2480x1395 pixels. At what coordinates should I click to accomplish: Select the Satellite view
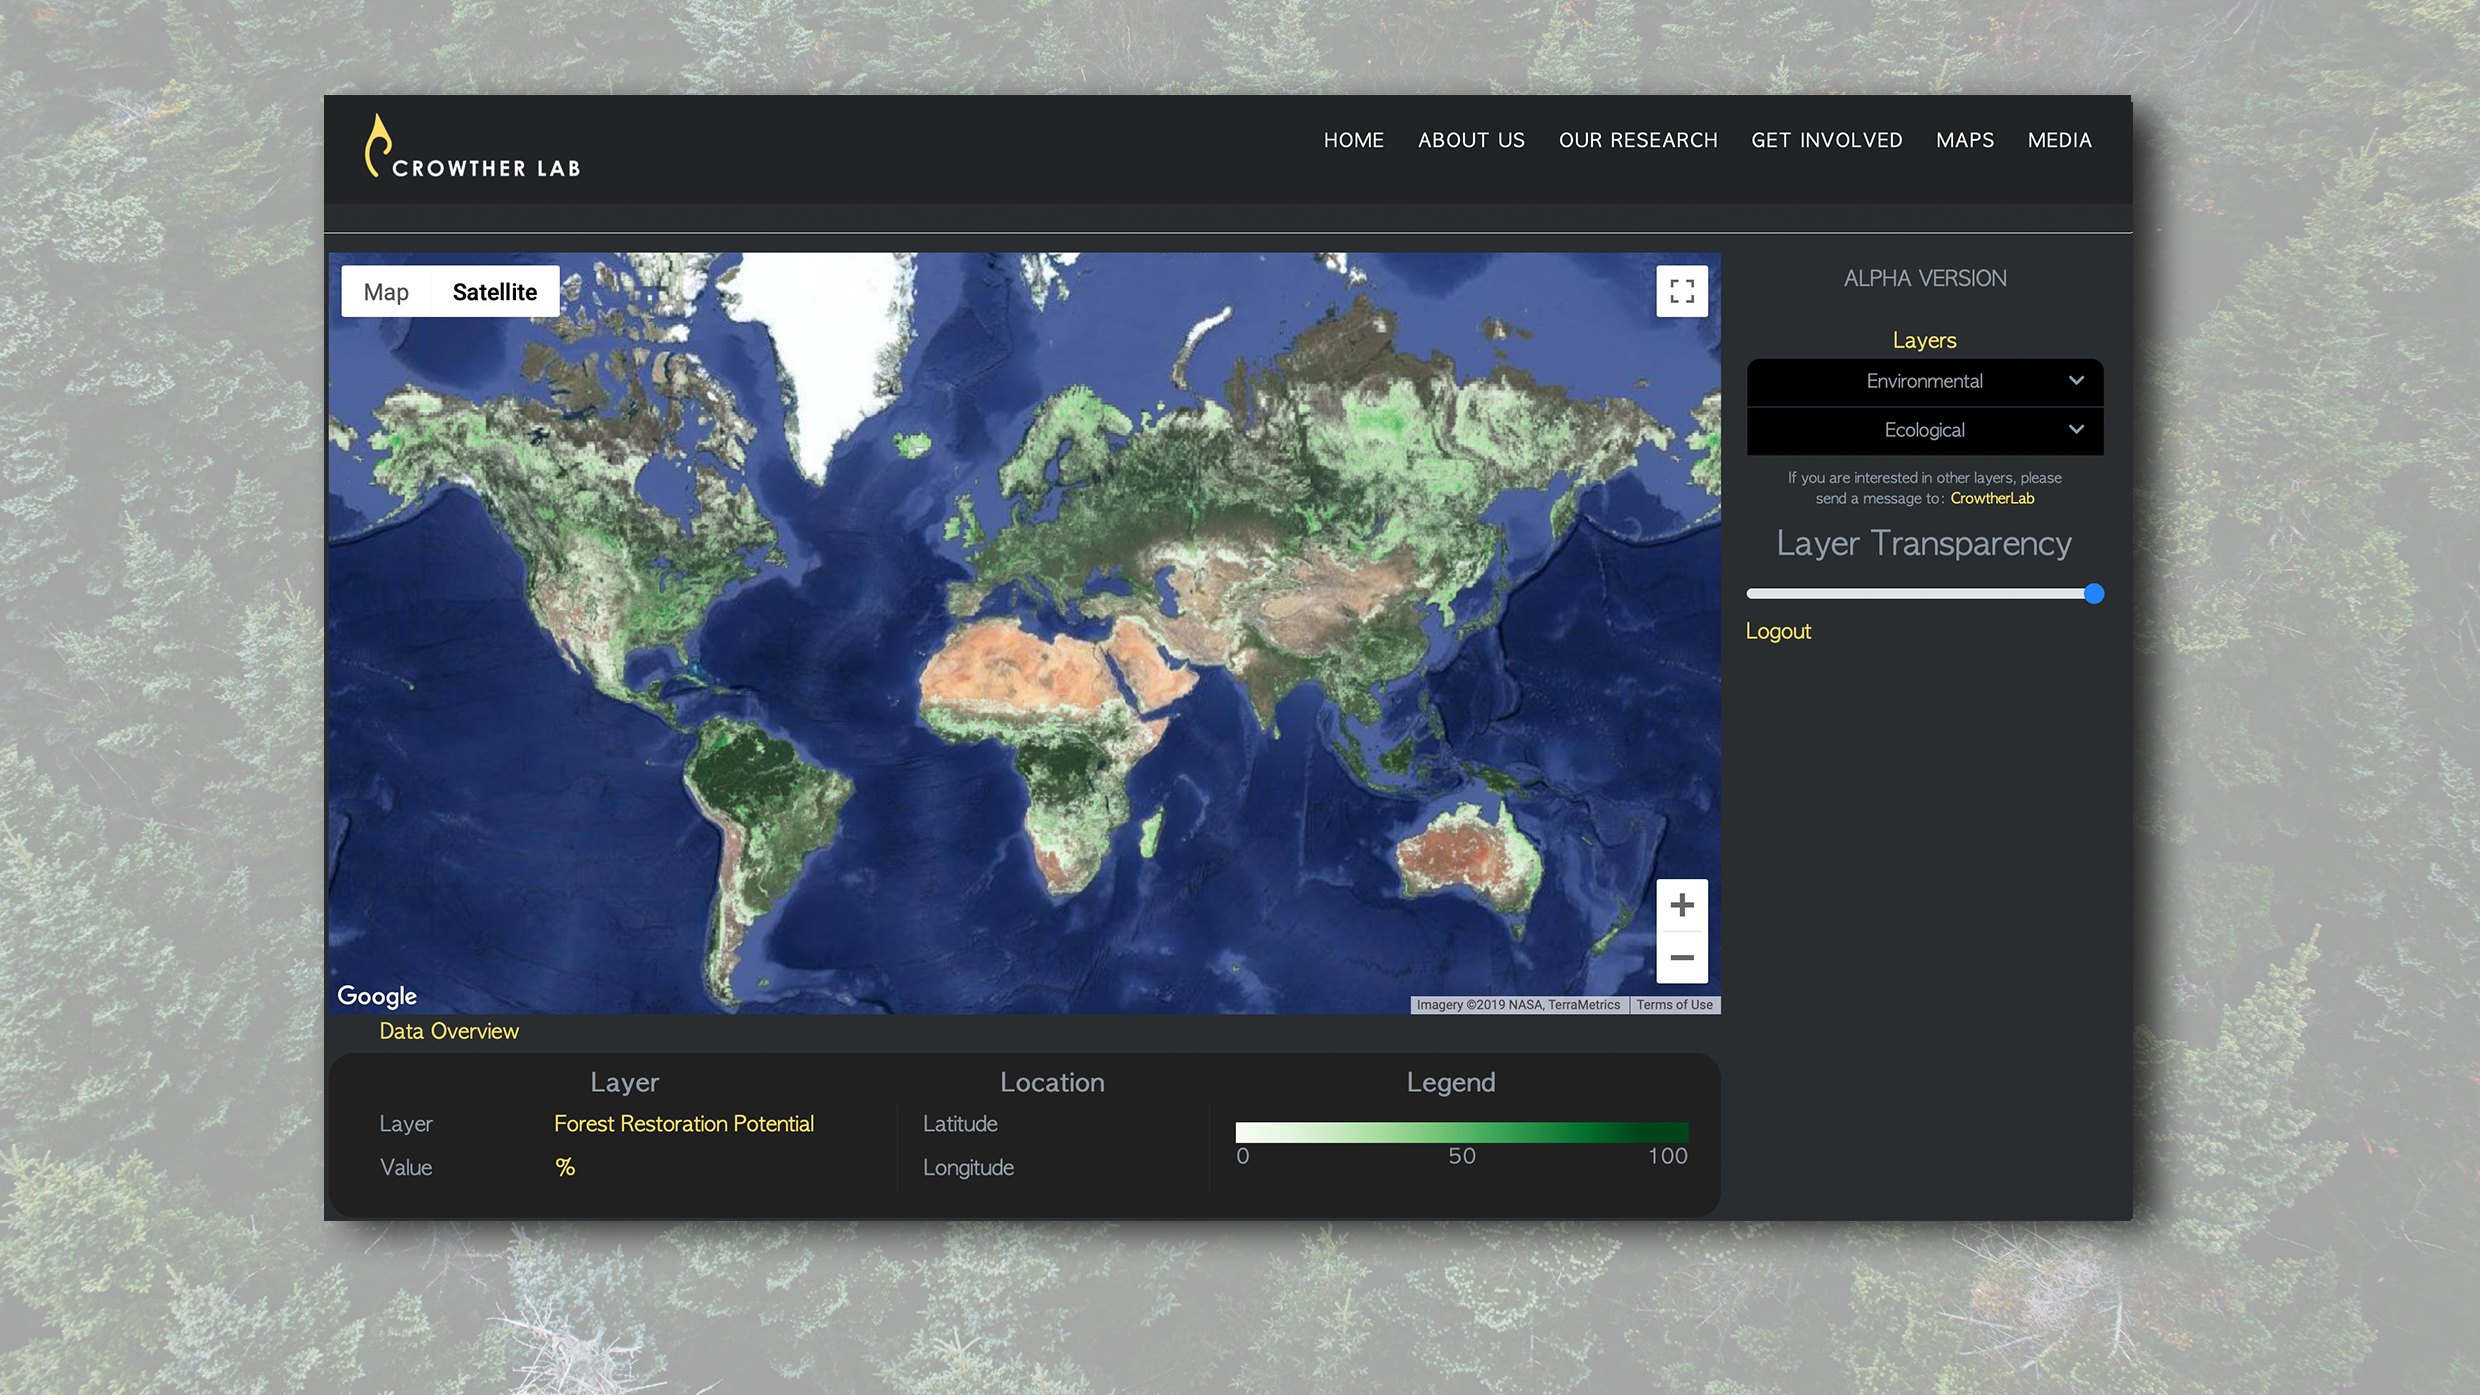click(x=495, y=291)
